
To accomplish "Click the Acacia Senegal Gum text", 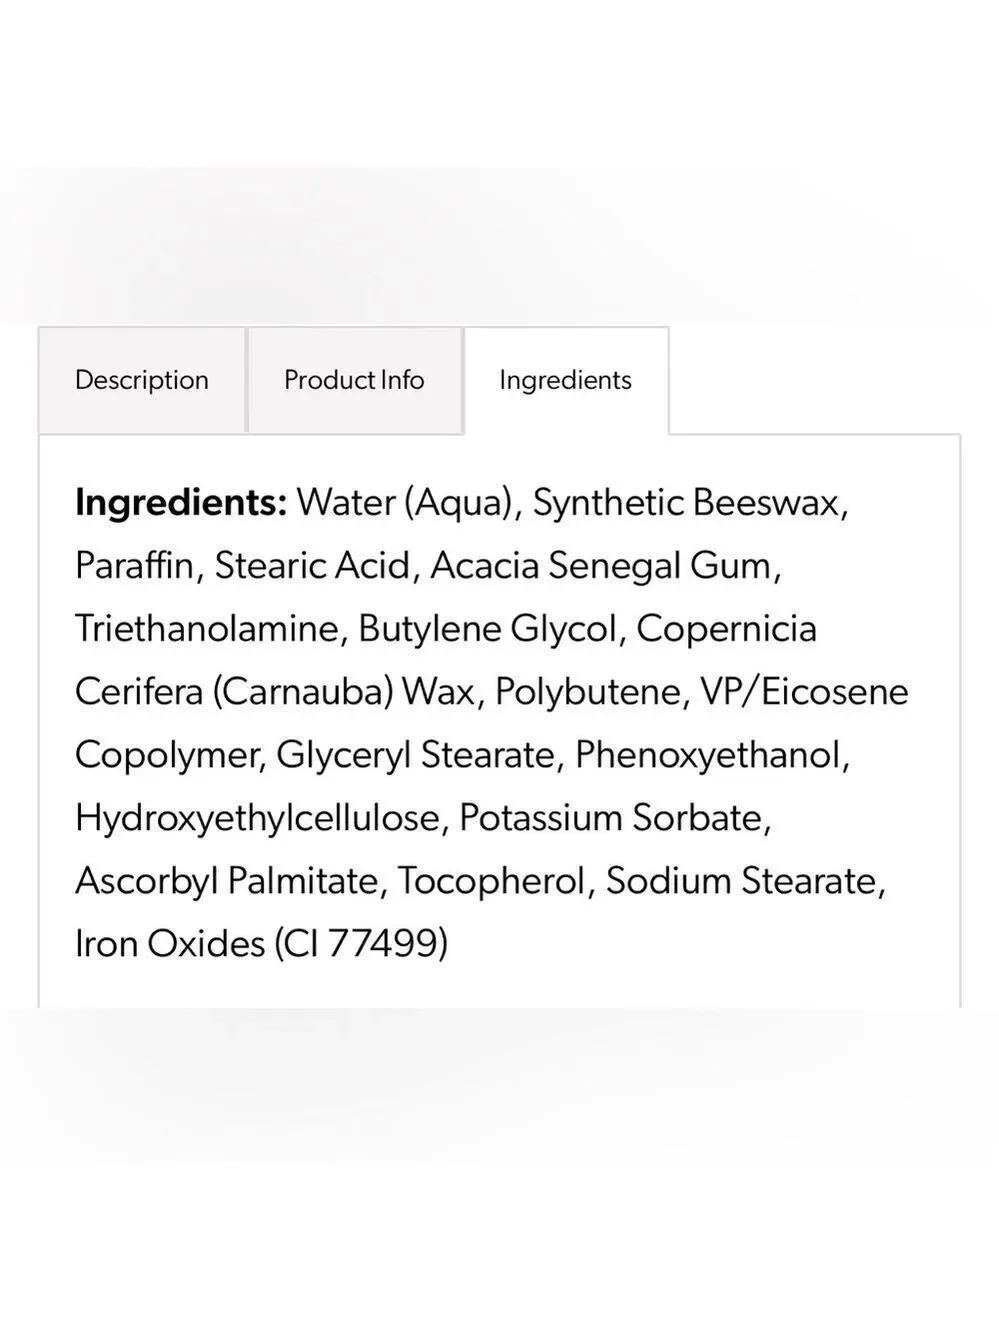I will pos(601,567).
